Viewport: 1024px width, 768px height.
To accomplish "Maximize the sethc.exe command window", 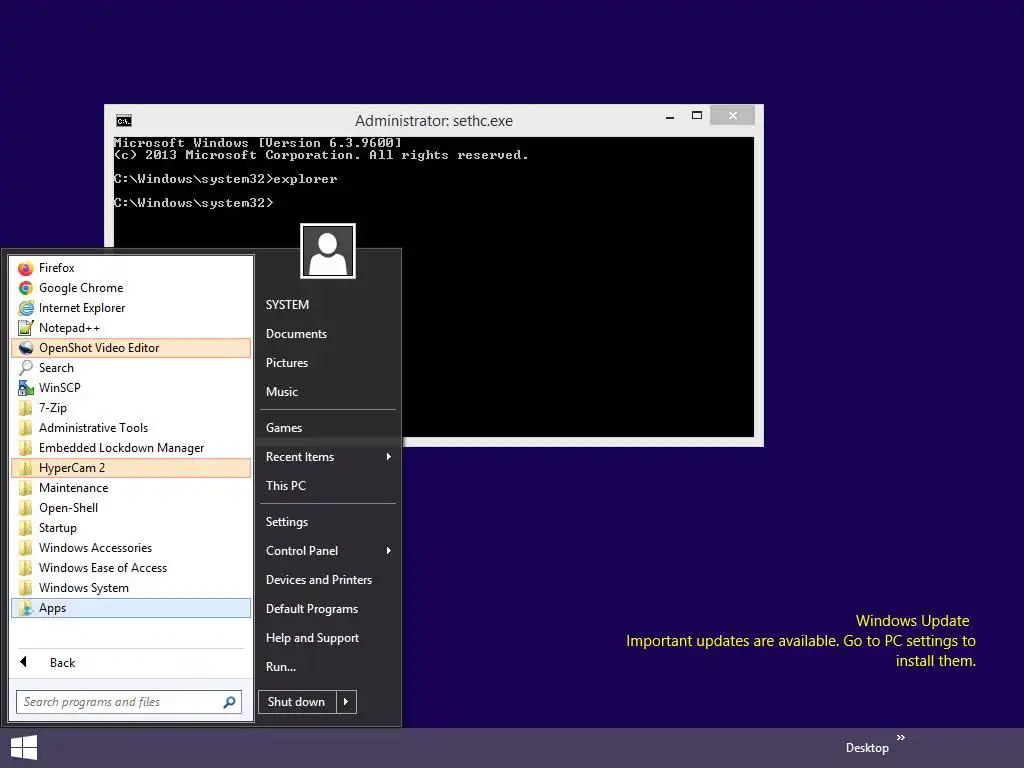I will click(697, 116).
